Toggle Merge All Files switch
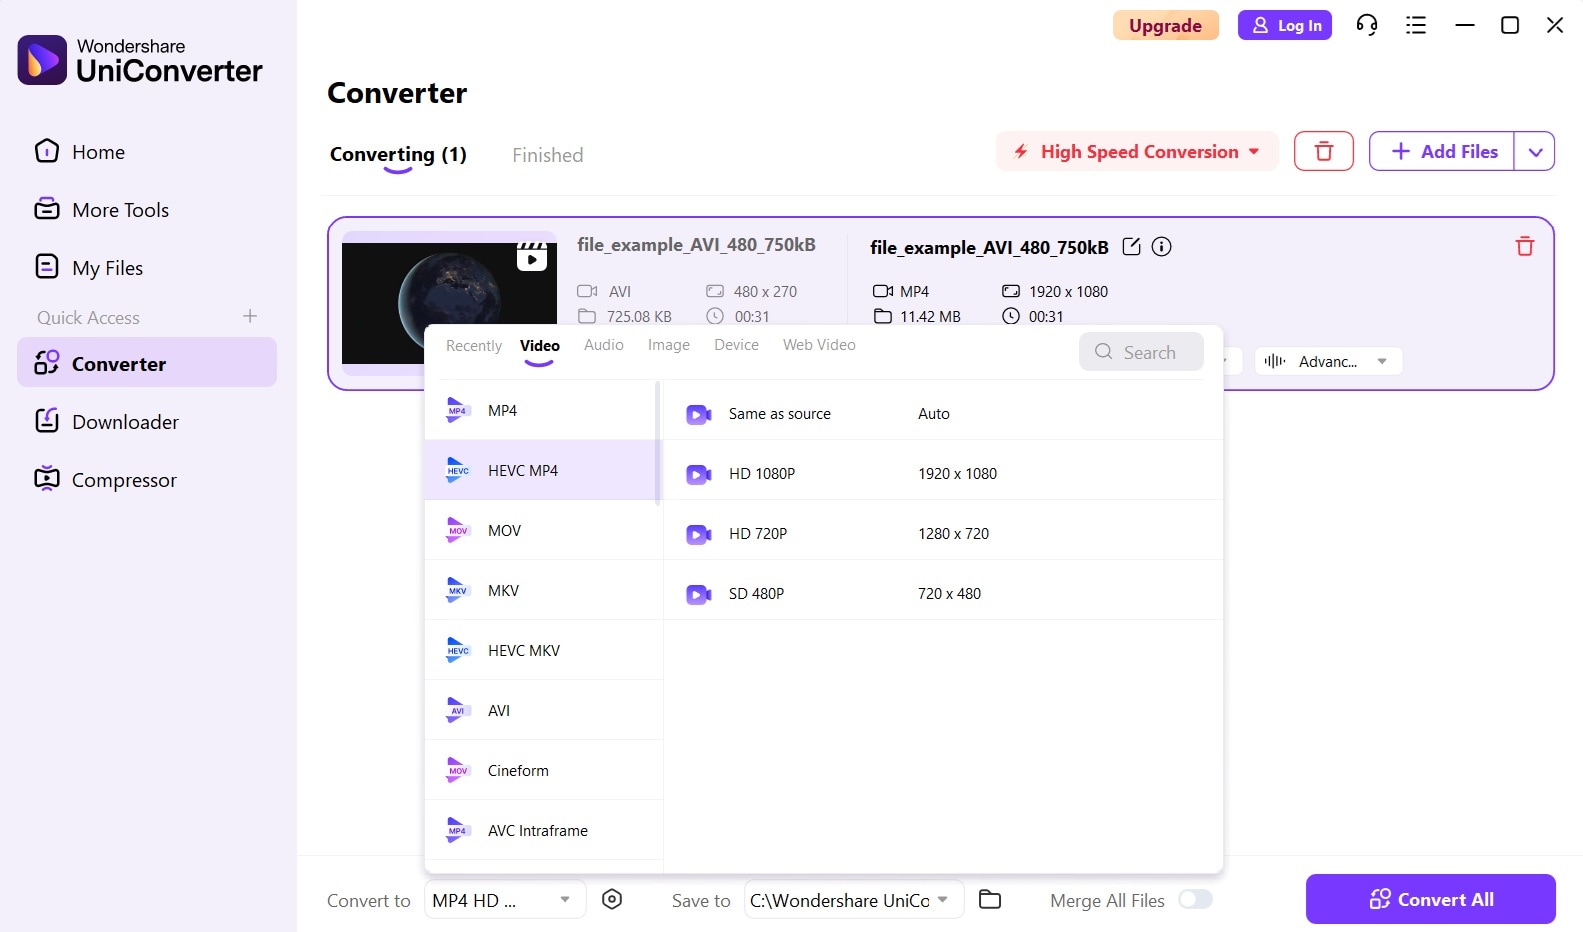This screenshot has height=932, width=1583. click(1195, 899)
